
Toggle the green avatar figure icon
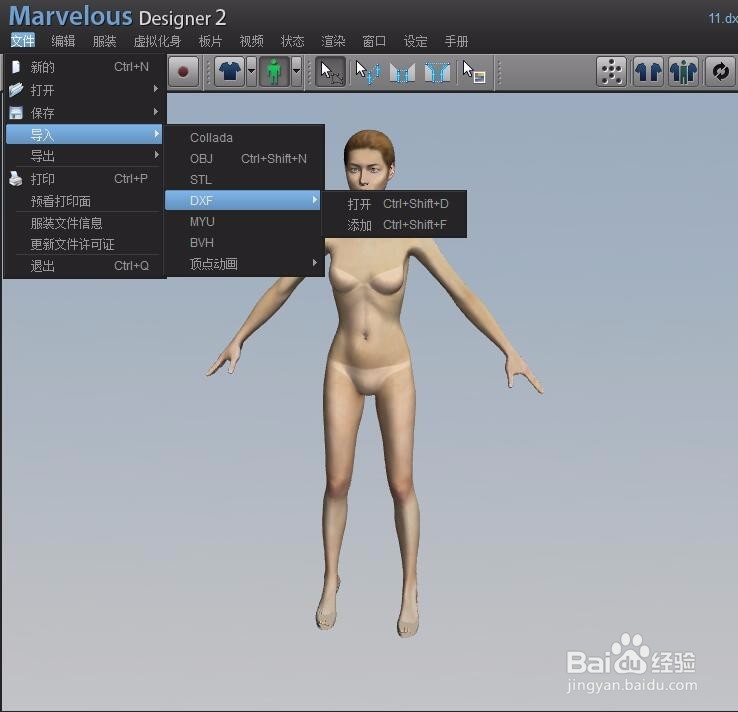(x=274, y=72)
